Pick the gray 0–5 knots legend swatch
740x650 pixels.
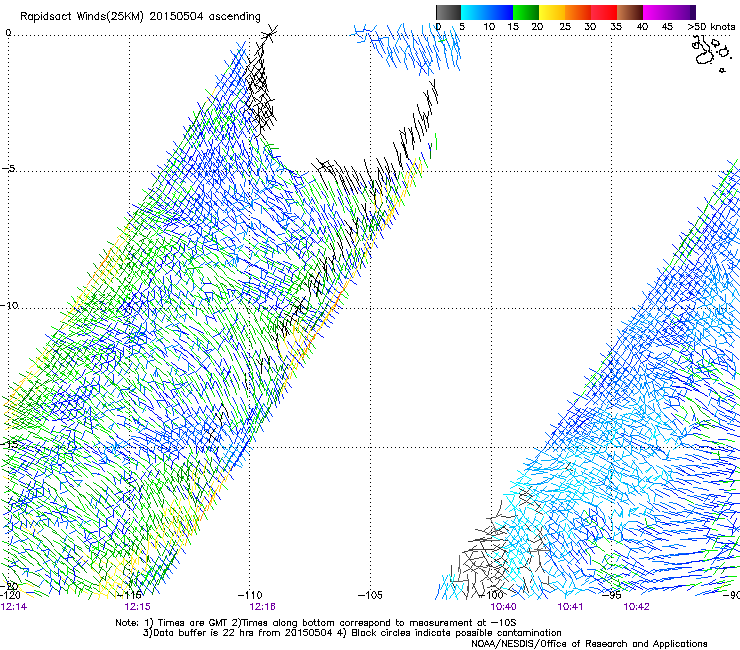coord(448,12)
